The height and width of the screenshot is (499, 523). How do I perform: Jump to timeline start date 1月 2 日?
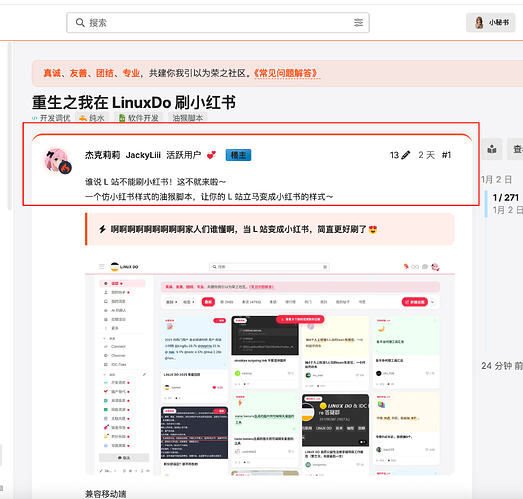[x=496, y=180]
